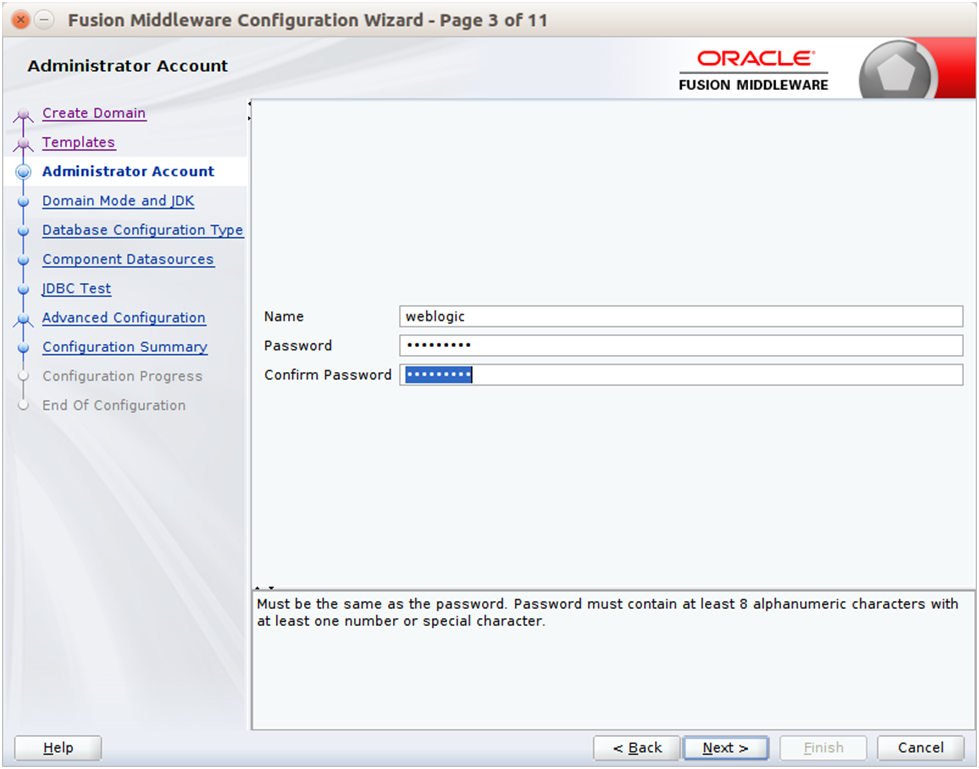Click the Administrator Account step bullet icon
Image resolution: width=979 pixels, height=769 pixels.
pos(23,172)
